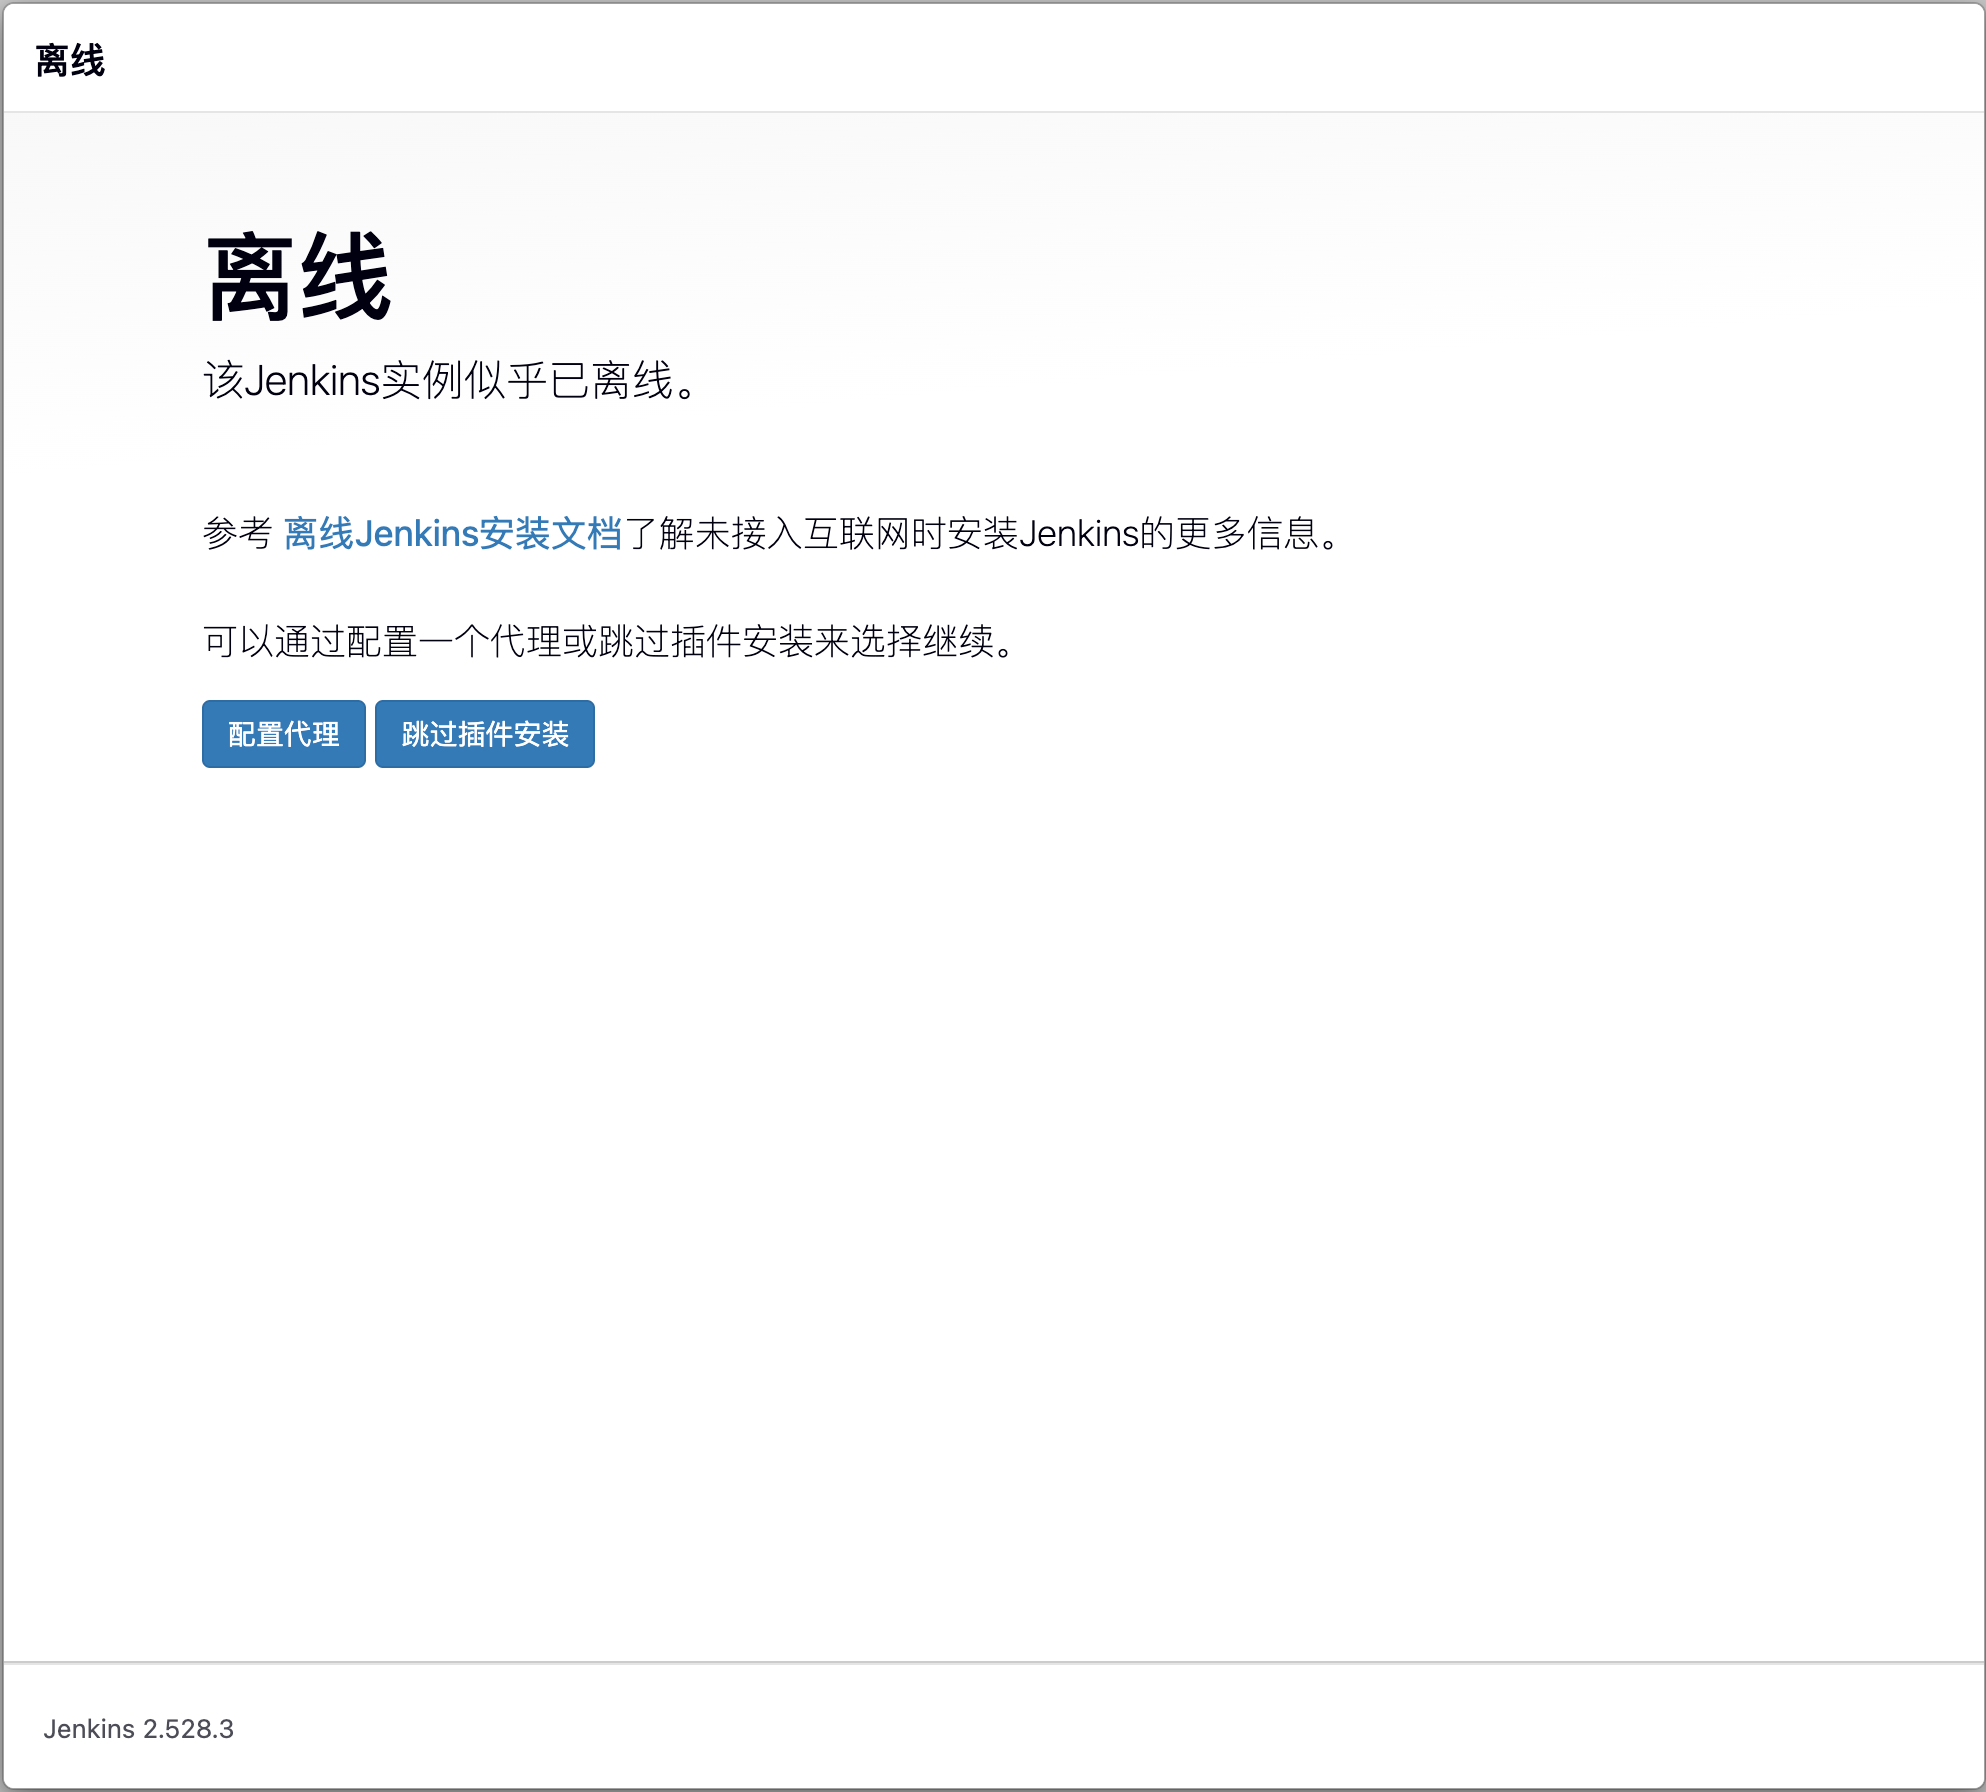Click 跳过插件安装 phrase inside the paragraph

(x=705, y=641)
